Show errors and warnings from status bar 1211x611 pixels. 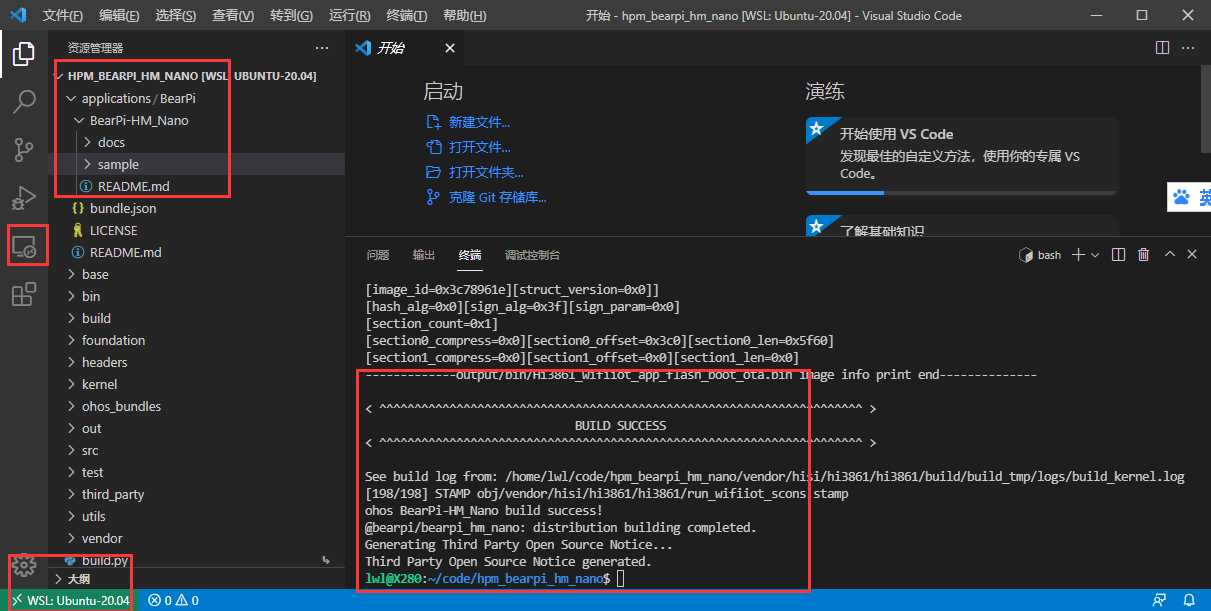pyautogui.click(x=173, y=600)
